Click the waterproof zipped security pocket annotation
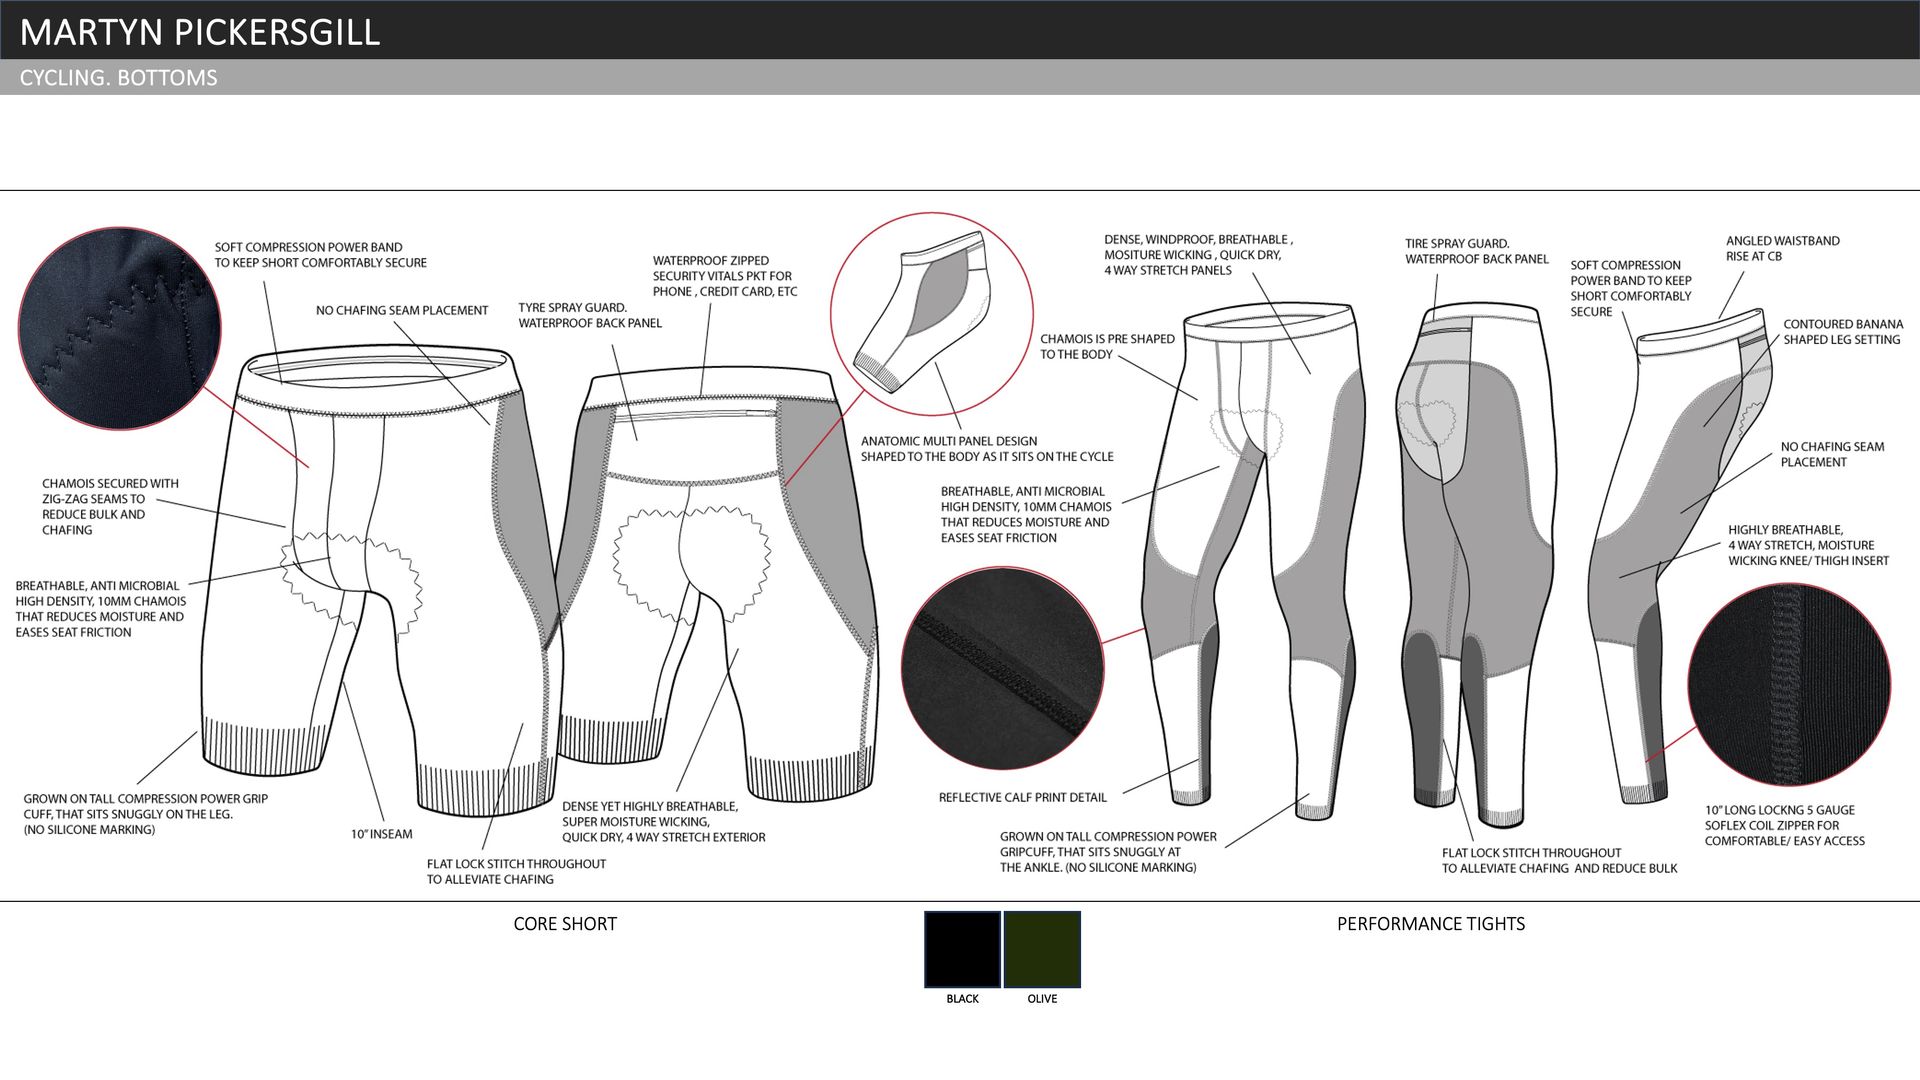This screenshot has height=1080, width=1920. [x=725, y=276]
